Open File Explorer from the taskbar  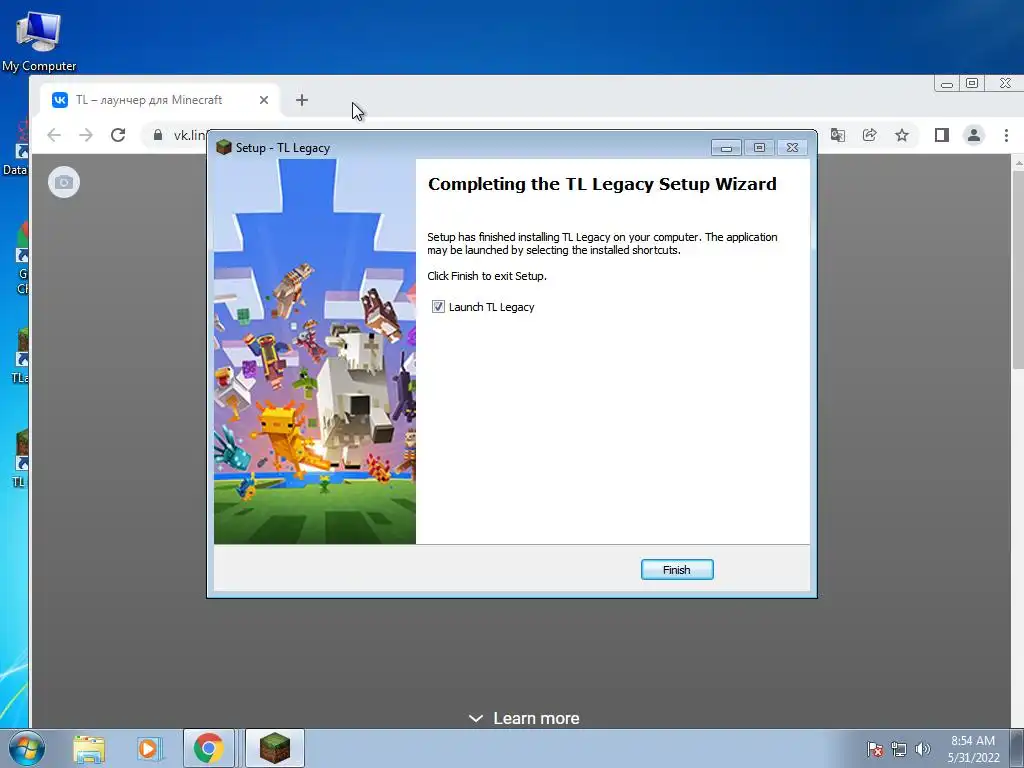pos(89,748)
